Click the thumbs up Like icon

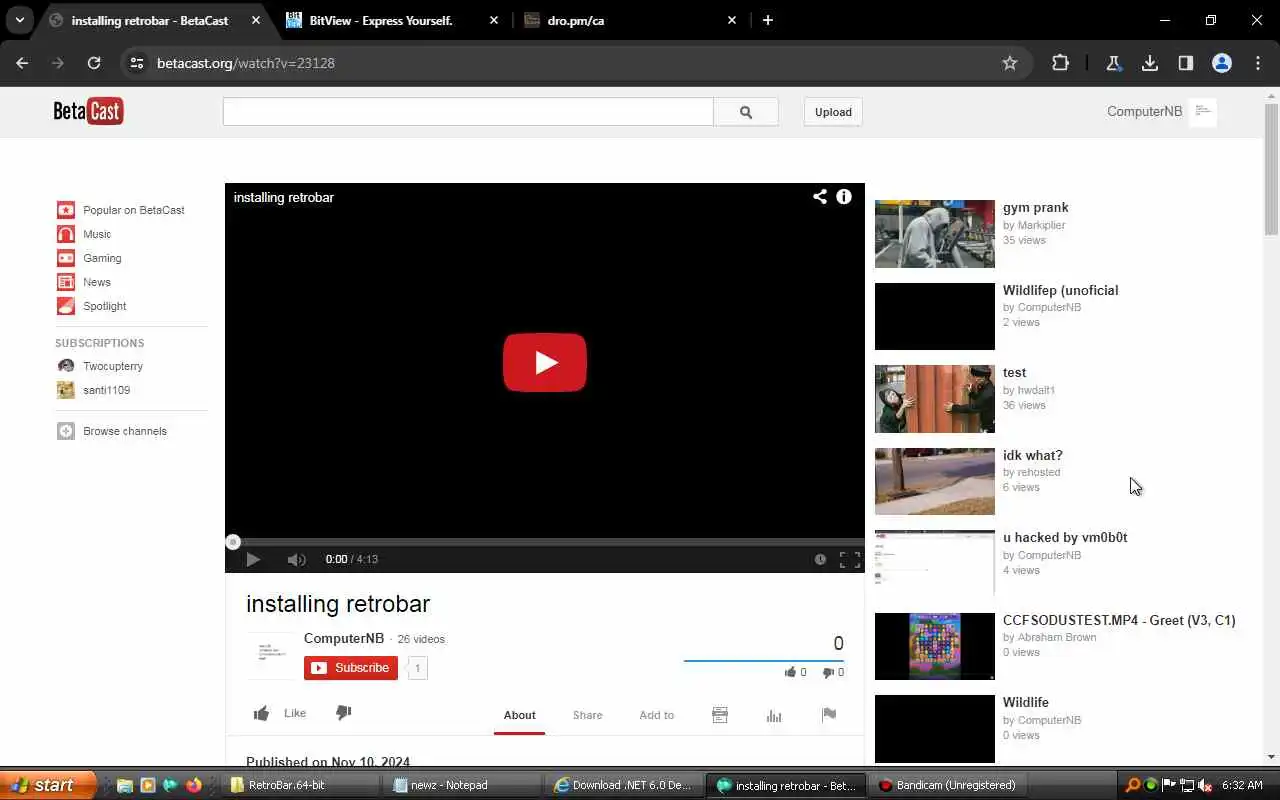click(262, 713)
